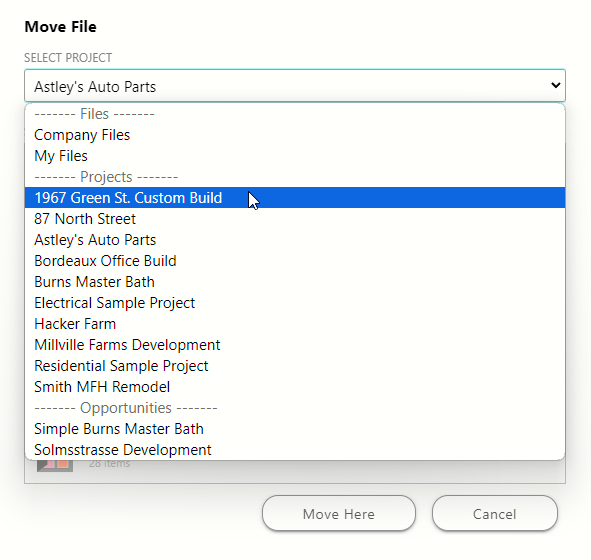Select Bordeaux Office Build project
This screenshot has height=560, width=591.
[295, 261]
